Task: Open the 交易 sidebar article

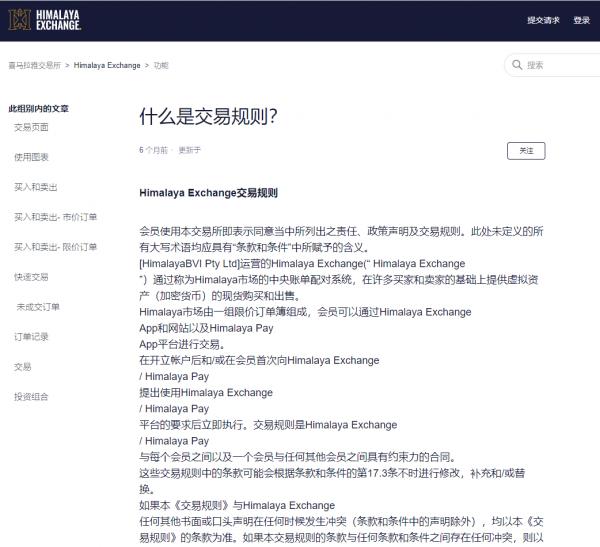Action: tap(22, 367)
